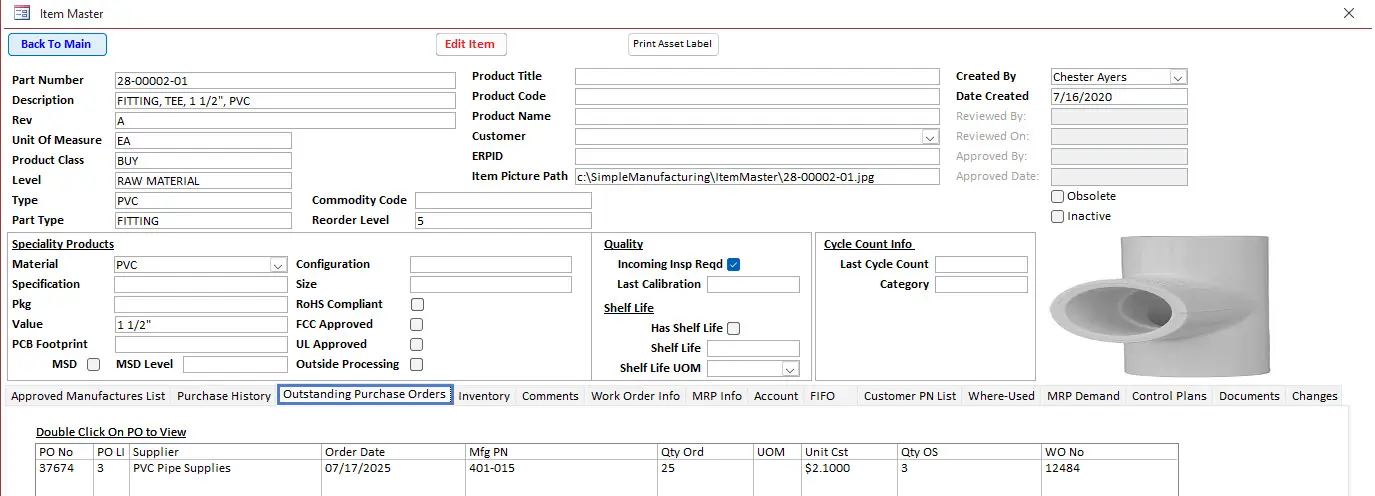Toggle the Obsolete checkbox

click(x=1058, y=197)
